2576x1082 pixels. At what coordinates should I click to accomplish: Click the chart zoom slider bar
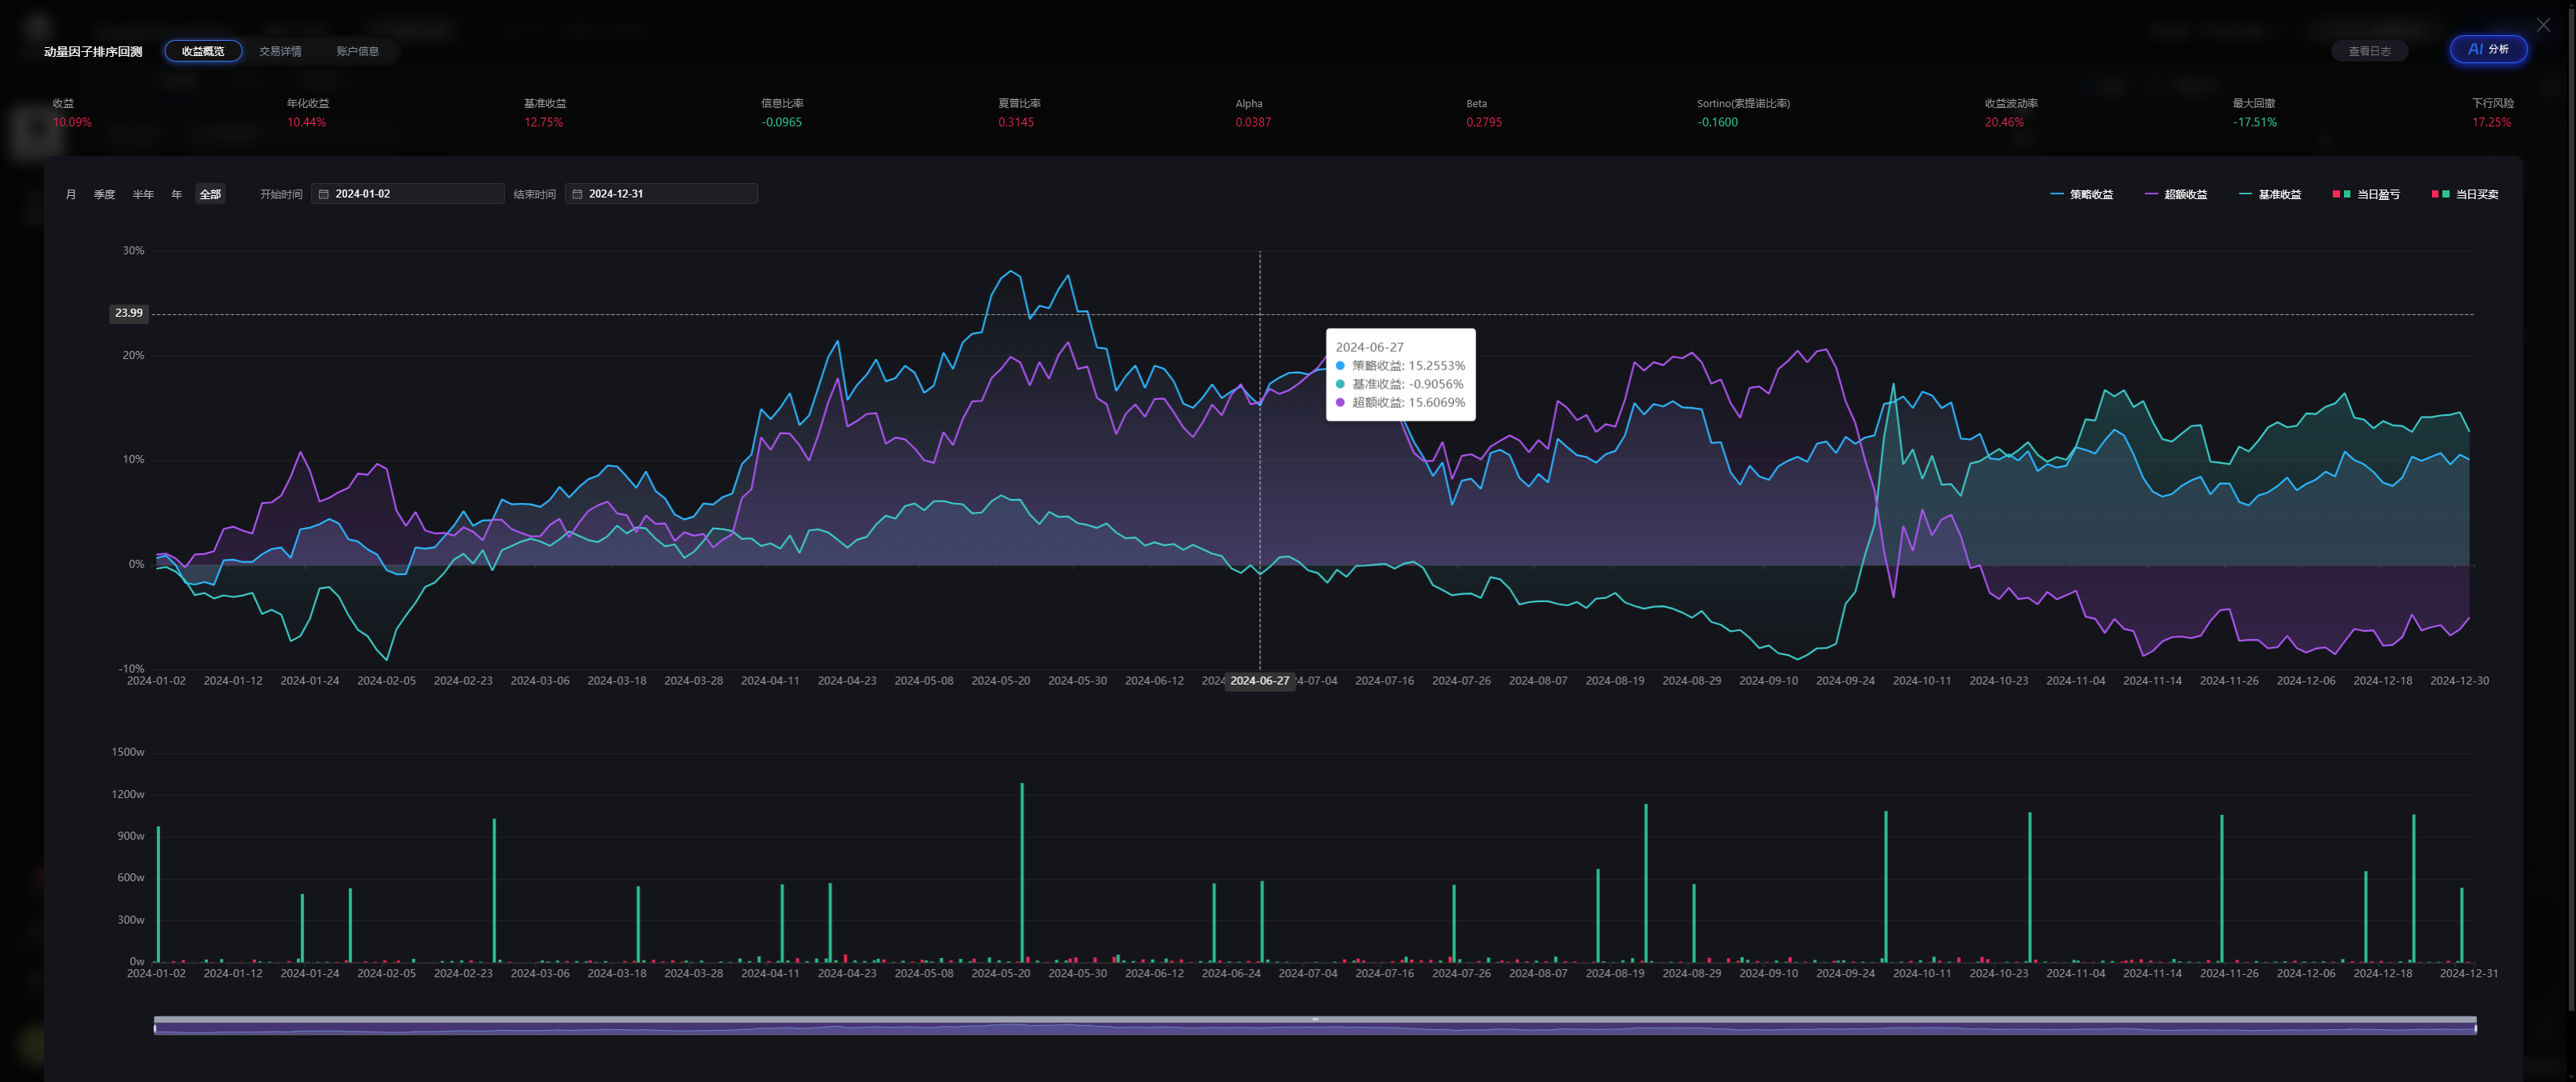[1315, 1026]
